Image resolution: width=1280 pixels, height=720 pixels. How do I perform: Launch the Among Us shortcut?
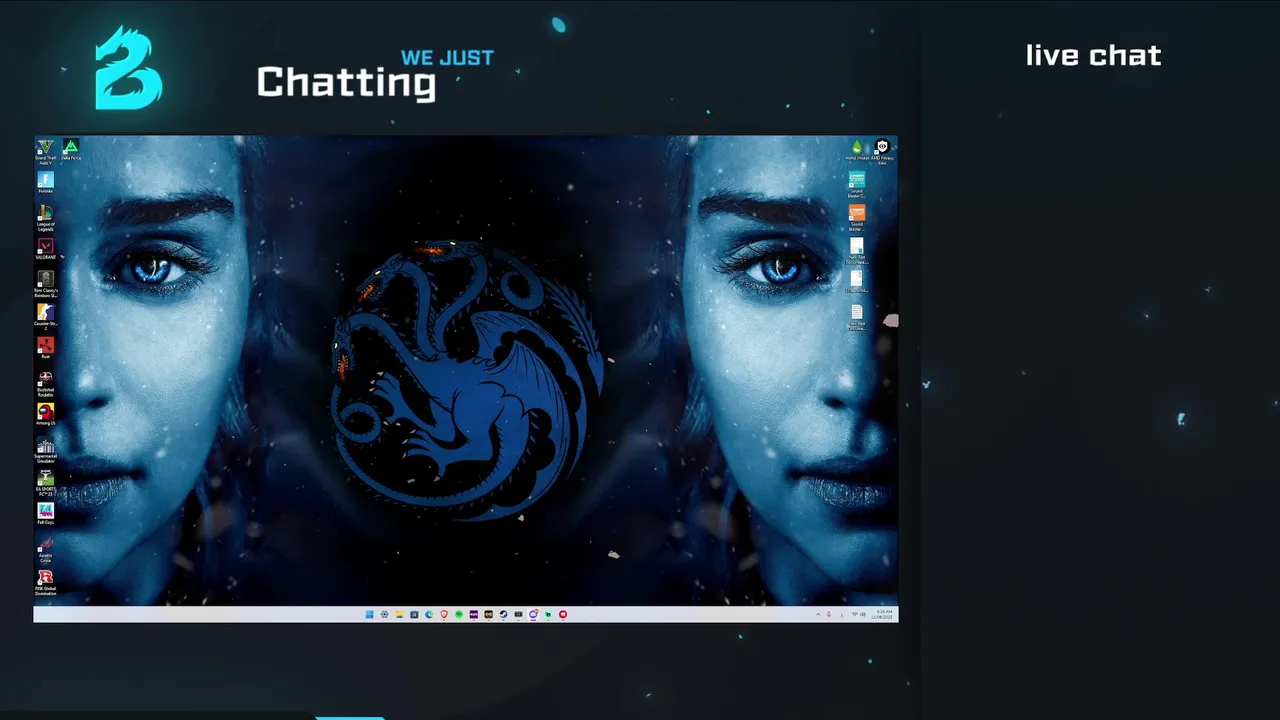(x=45, y=414)
